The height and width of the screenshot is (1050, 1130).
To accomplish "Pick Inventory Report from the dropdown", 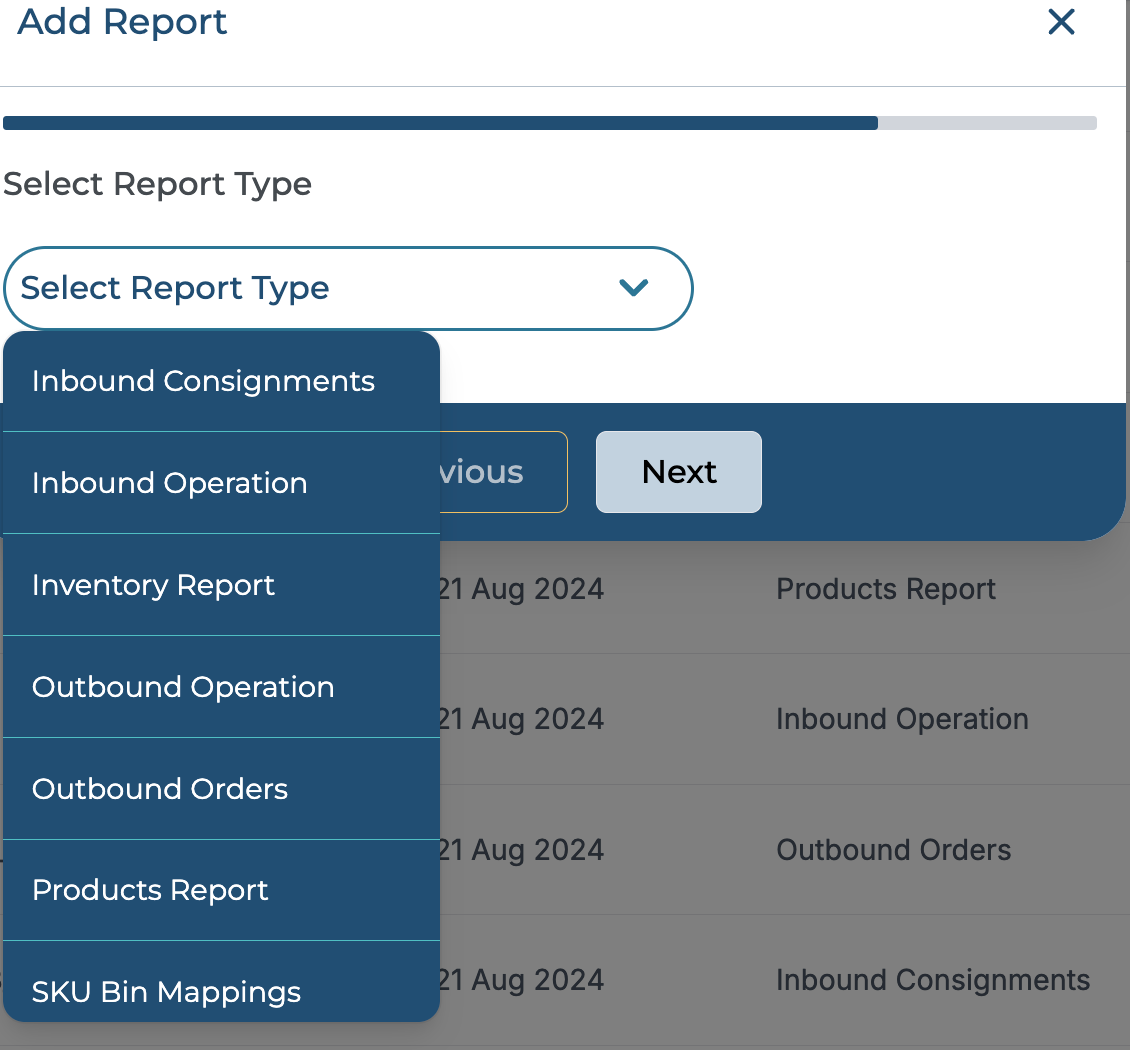I will tap(153, 585).
